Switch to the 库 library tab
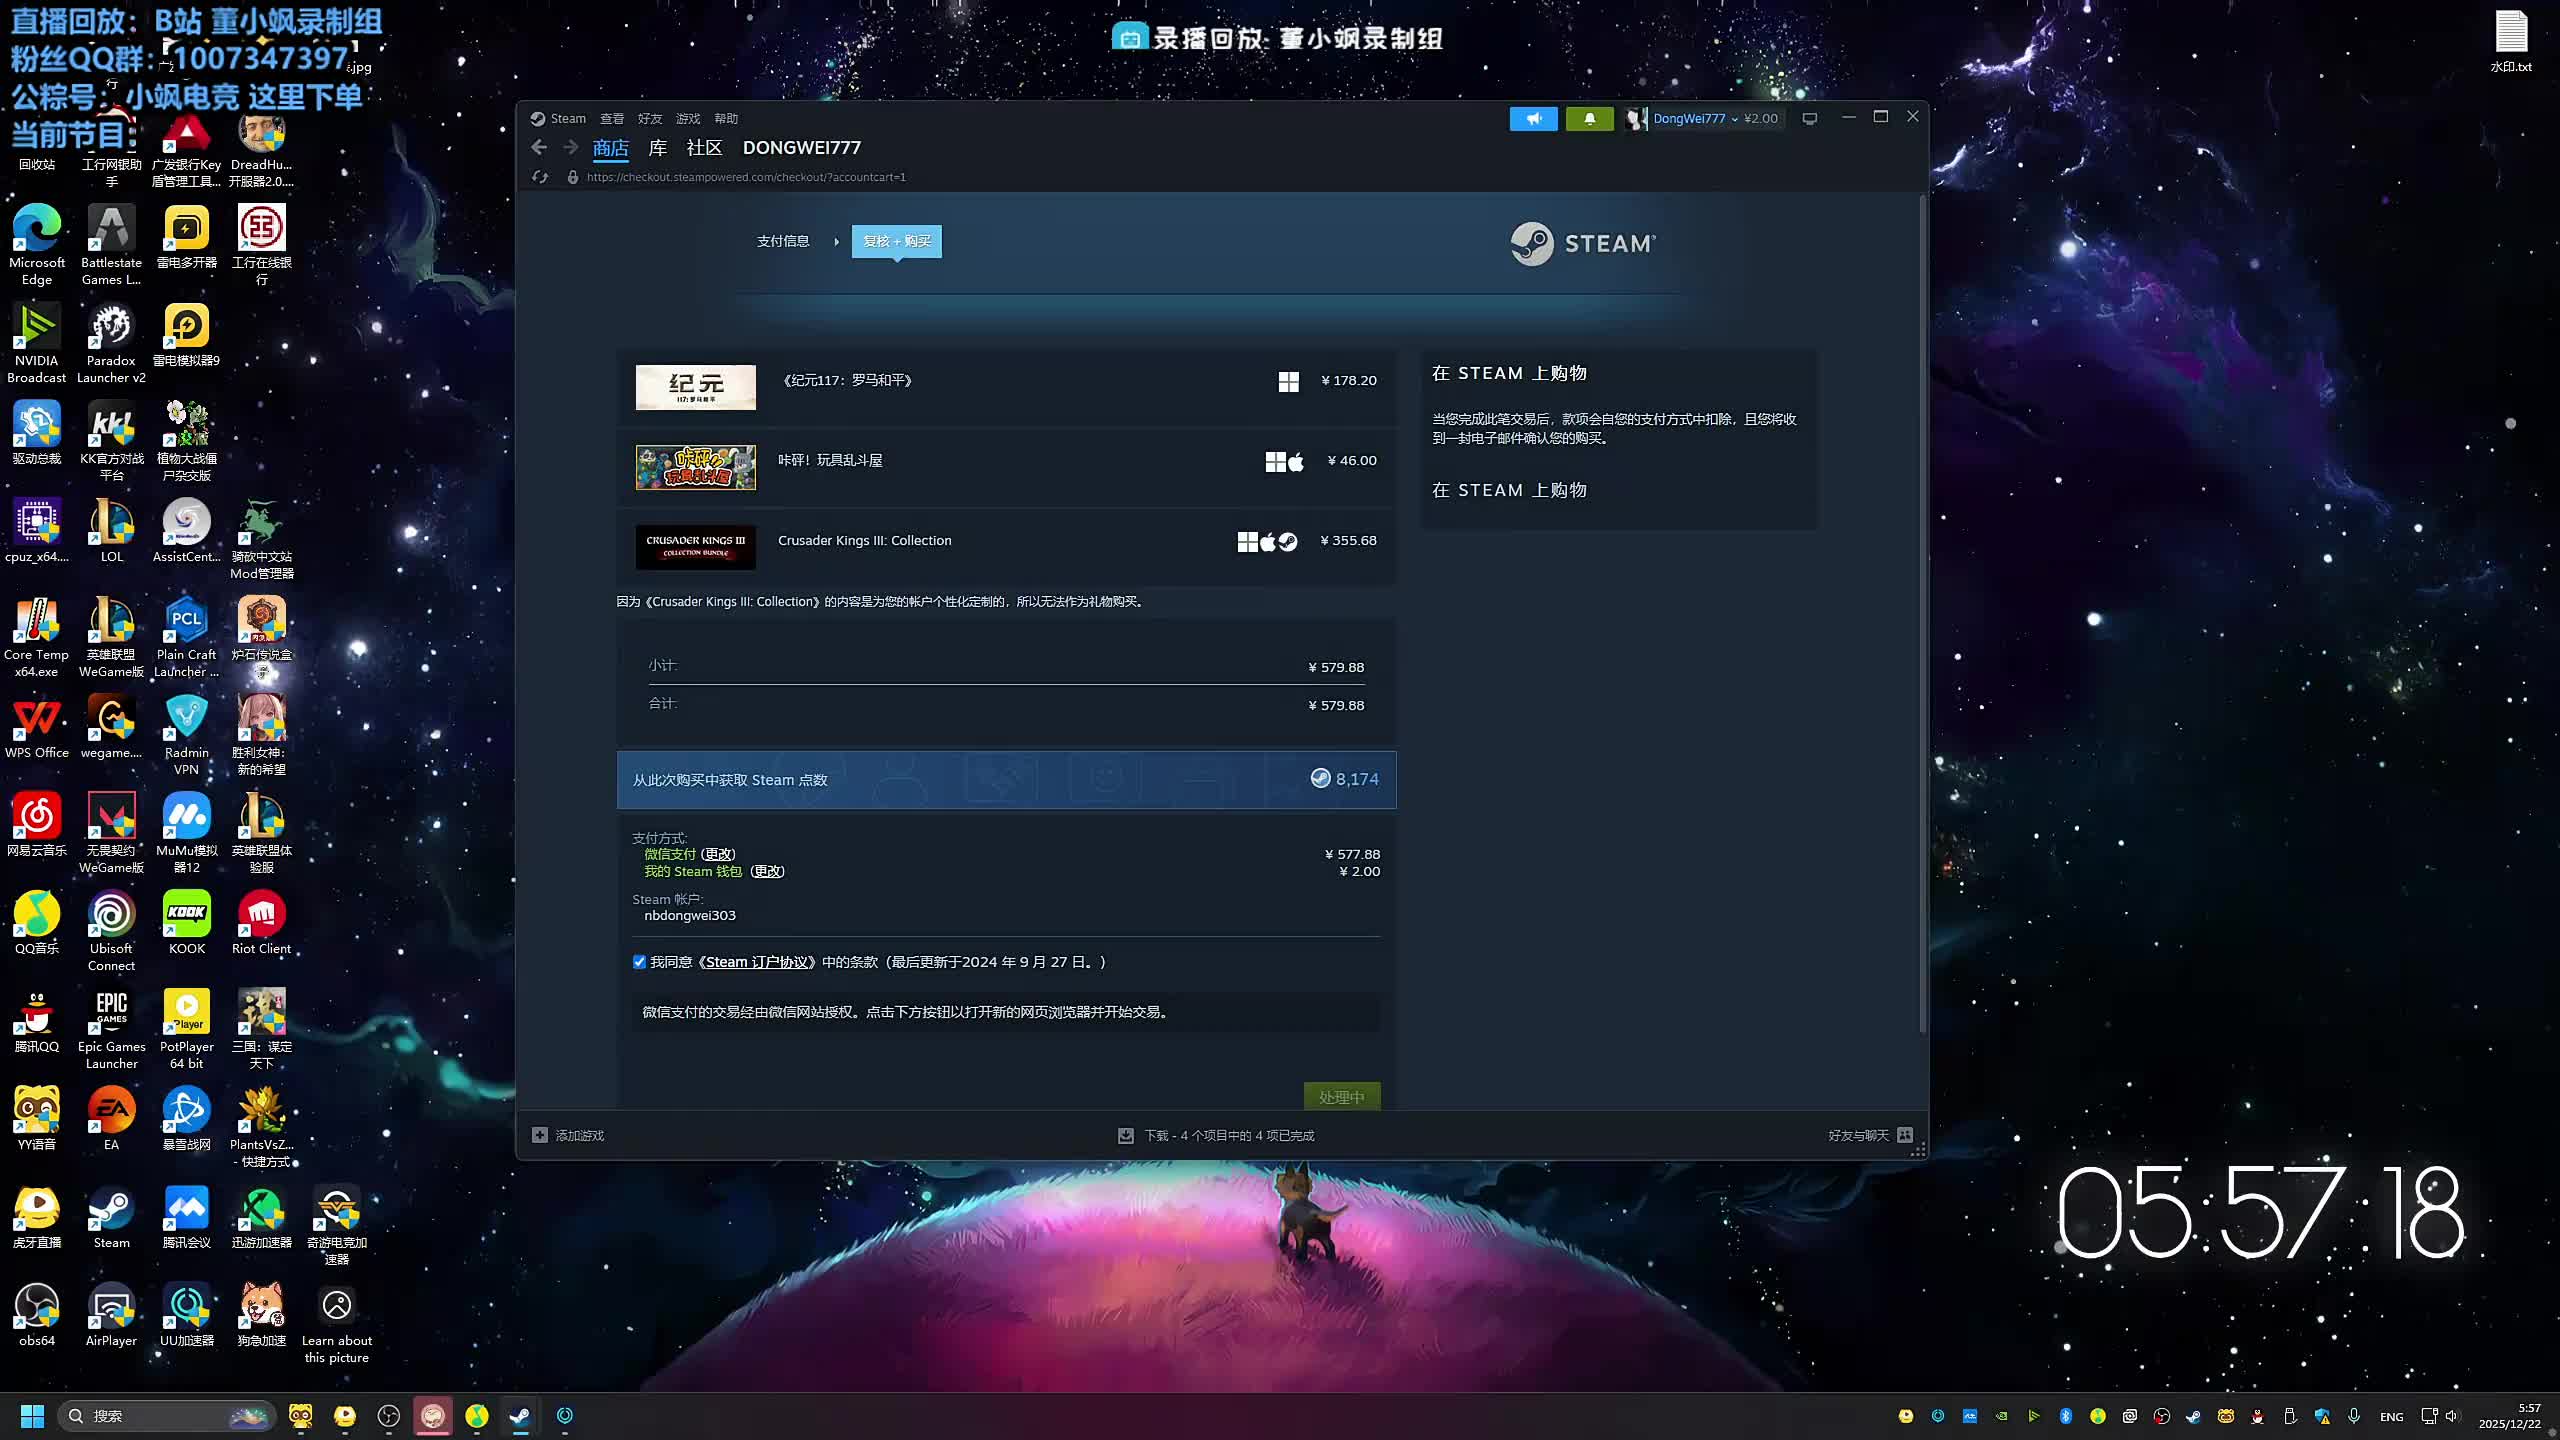The height and width of the screenshot is (1440, 2560). [x=657, y=148]
